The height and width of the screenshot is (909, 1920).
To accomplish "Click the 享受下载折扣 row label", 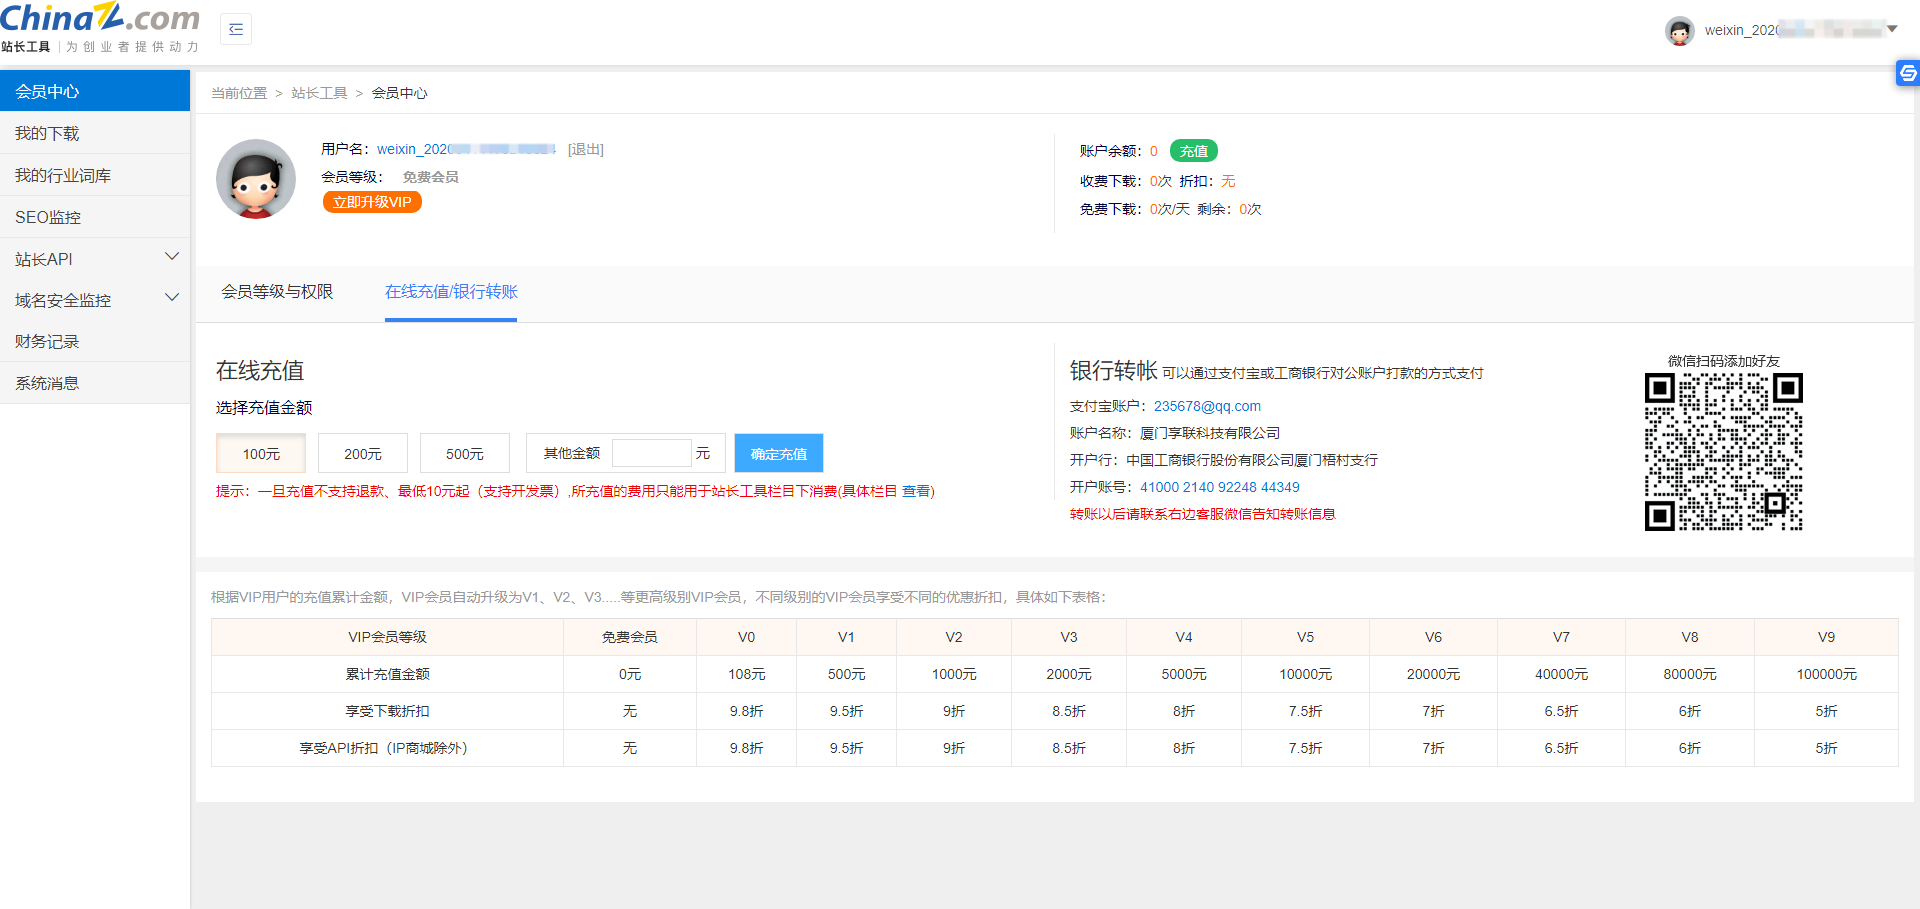I will point(388,711).
